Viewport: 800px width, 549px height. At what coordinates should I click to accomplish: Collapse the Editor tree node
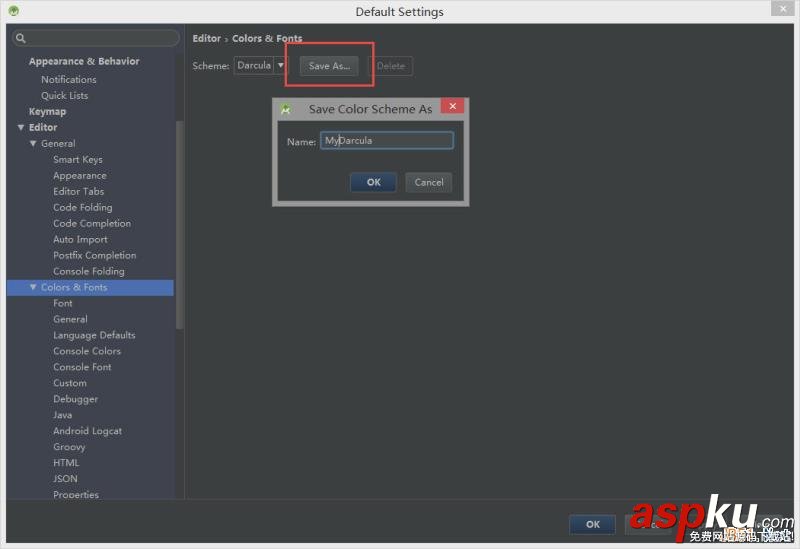pyautogui.click(x=21, y=128)
